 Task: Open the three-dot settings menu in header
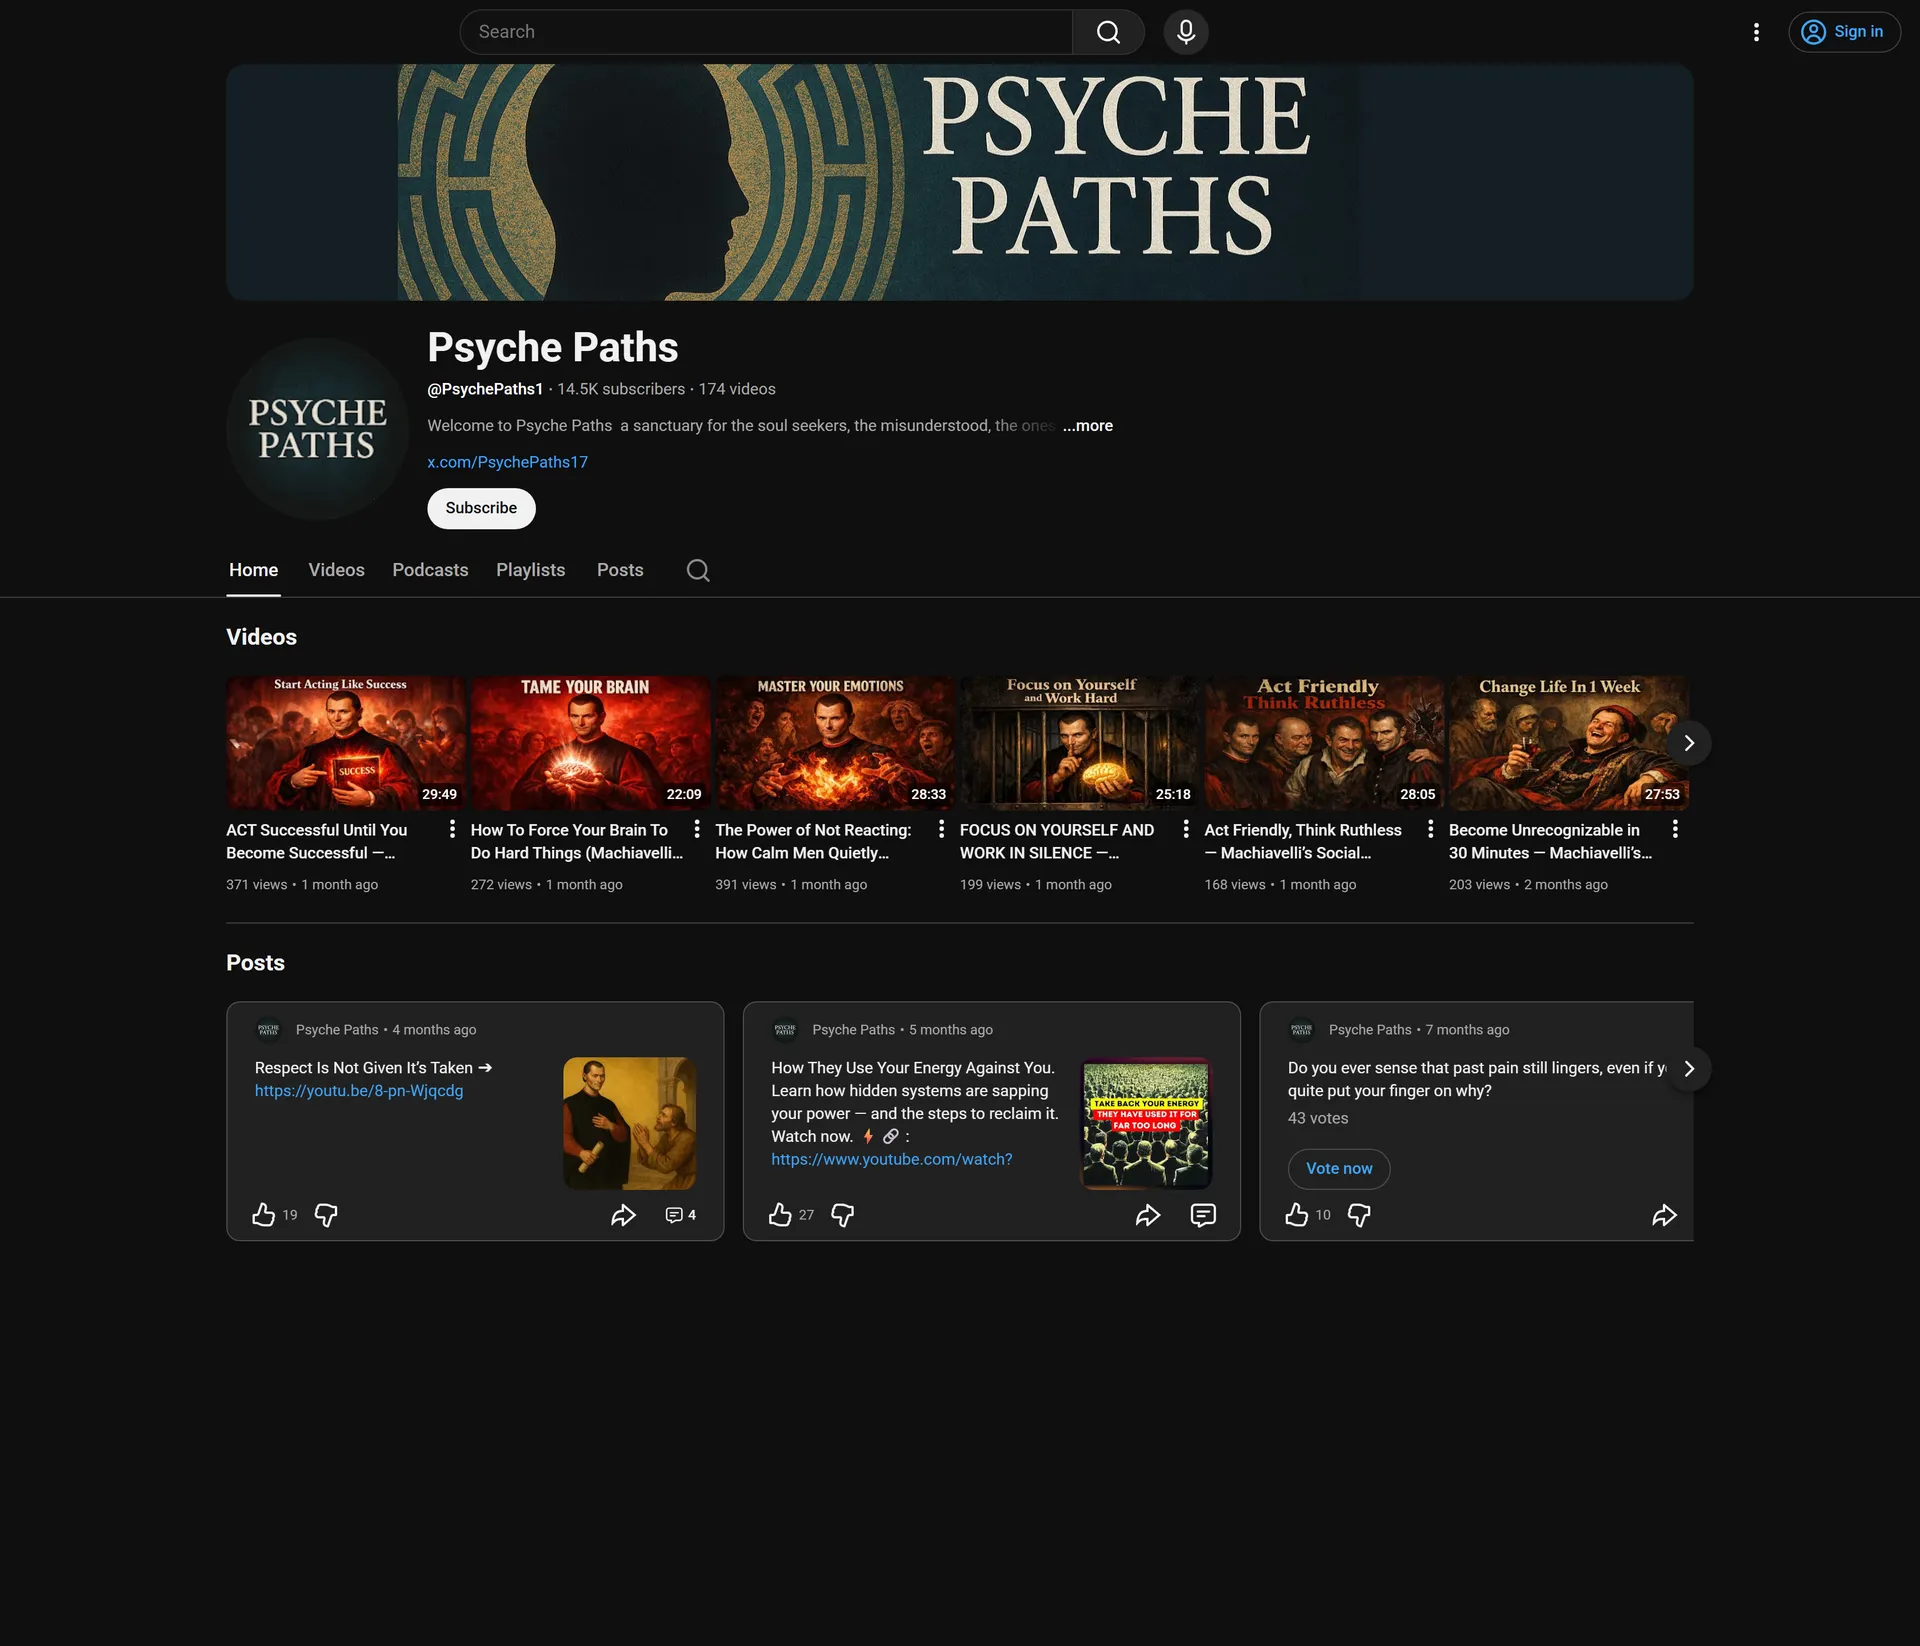click(x=1756, y=32)
